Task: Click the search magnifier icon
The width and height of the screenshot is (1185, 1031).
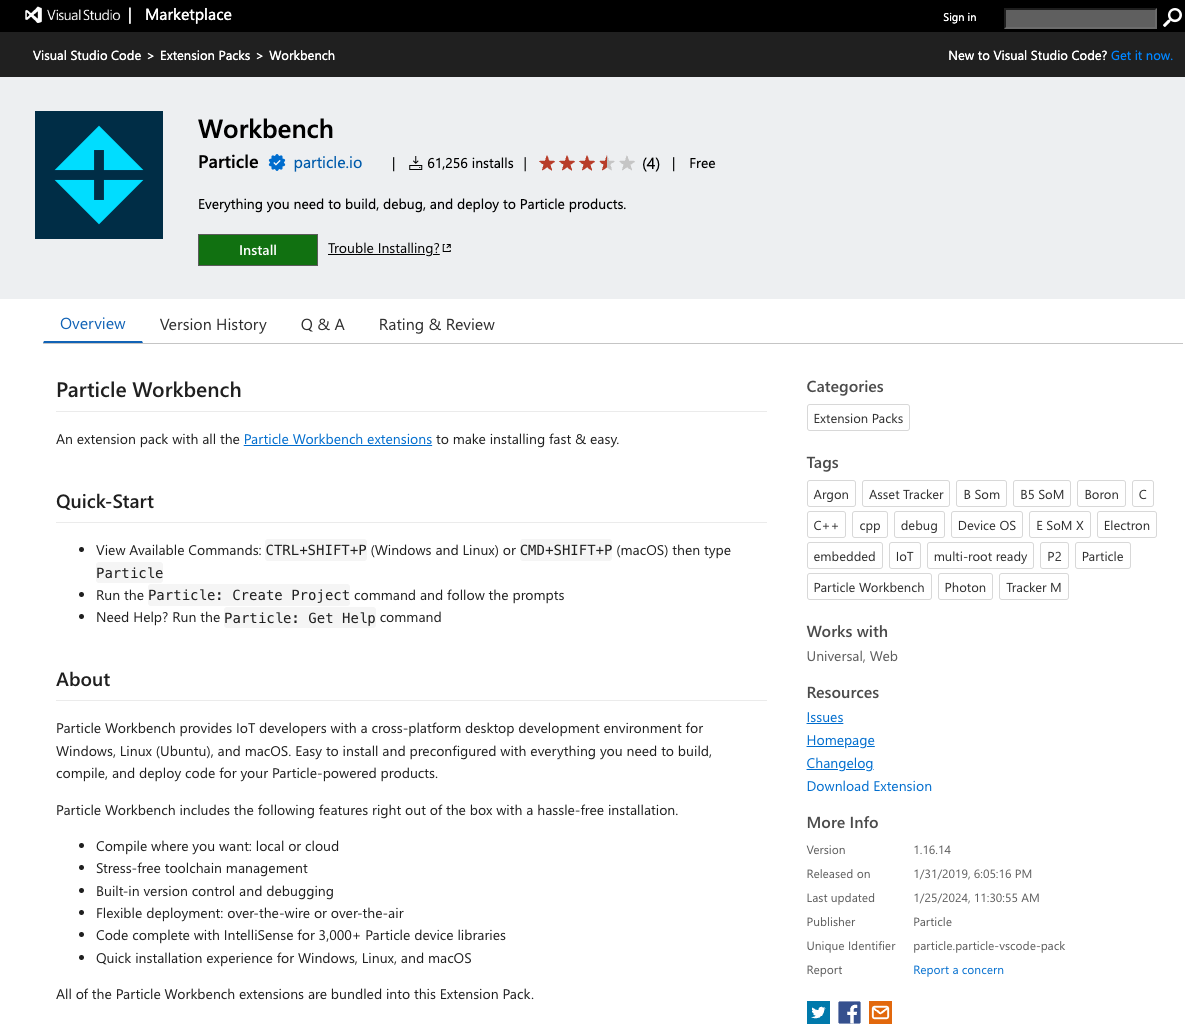Action: [x=1172, y=17]
